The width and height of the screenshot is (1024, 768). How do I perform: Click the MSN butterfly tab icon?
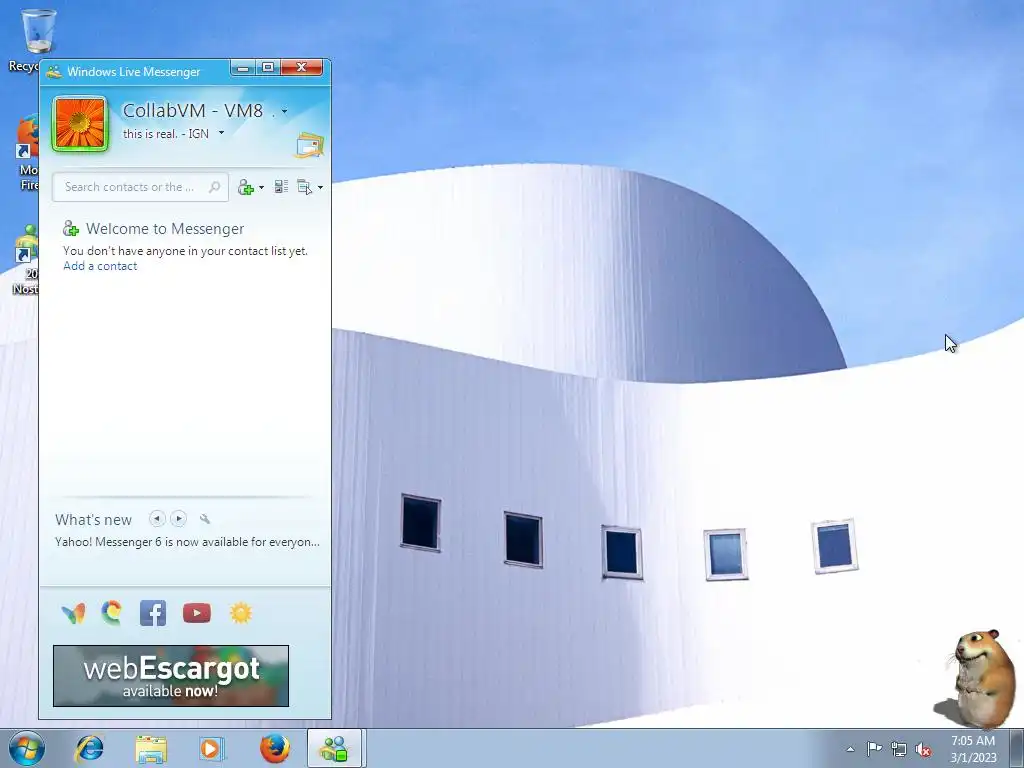pyautogui.click(x=73, y=613)
